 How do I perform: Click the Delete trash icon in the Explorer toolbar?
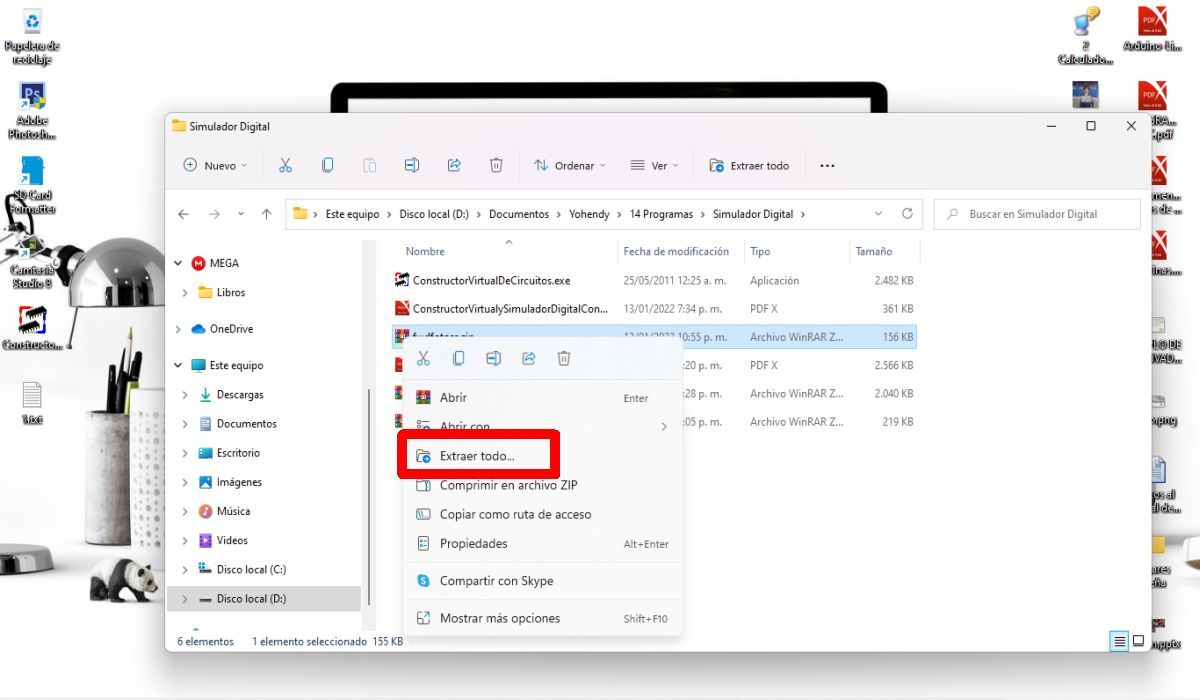click(x=496, y=165)
